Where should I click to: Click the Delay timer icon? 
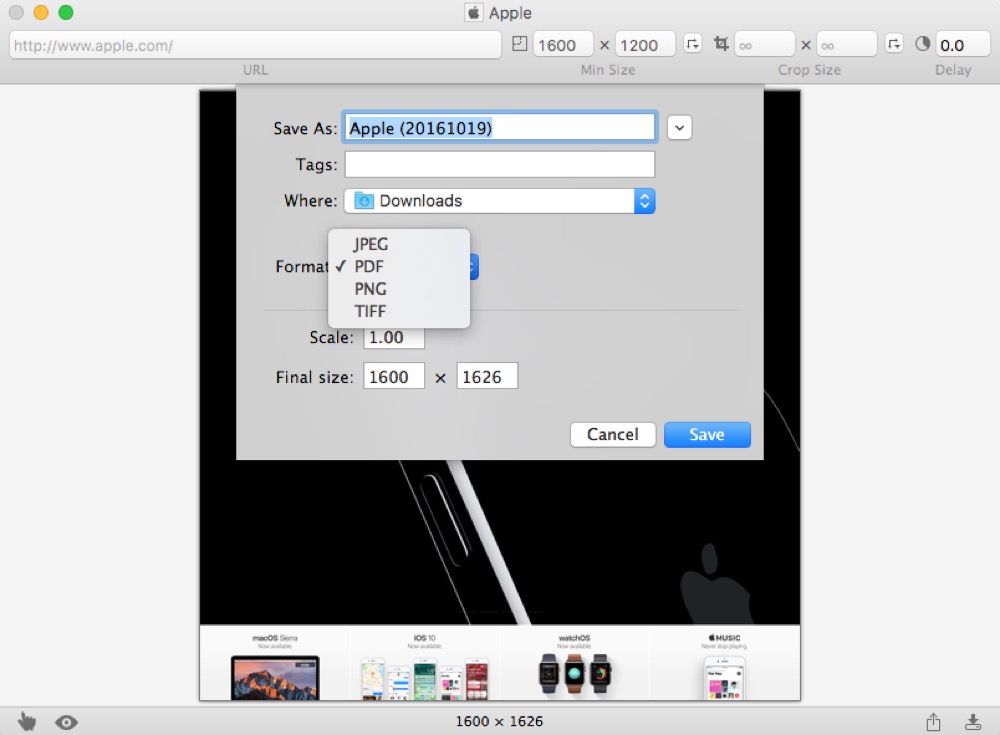[x=922, y=45]
